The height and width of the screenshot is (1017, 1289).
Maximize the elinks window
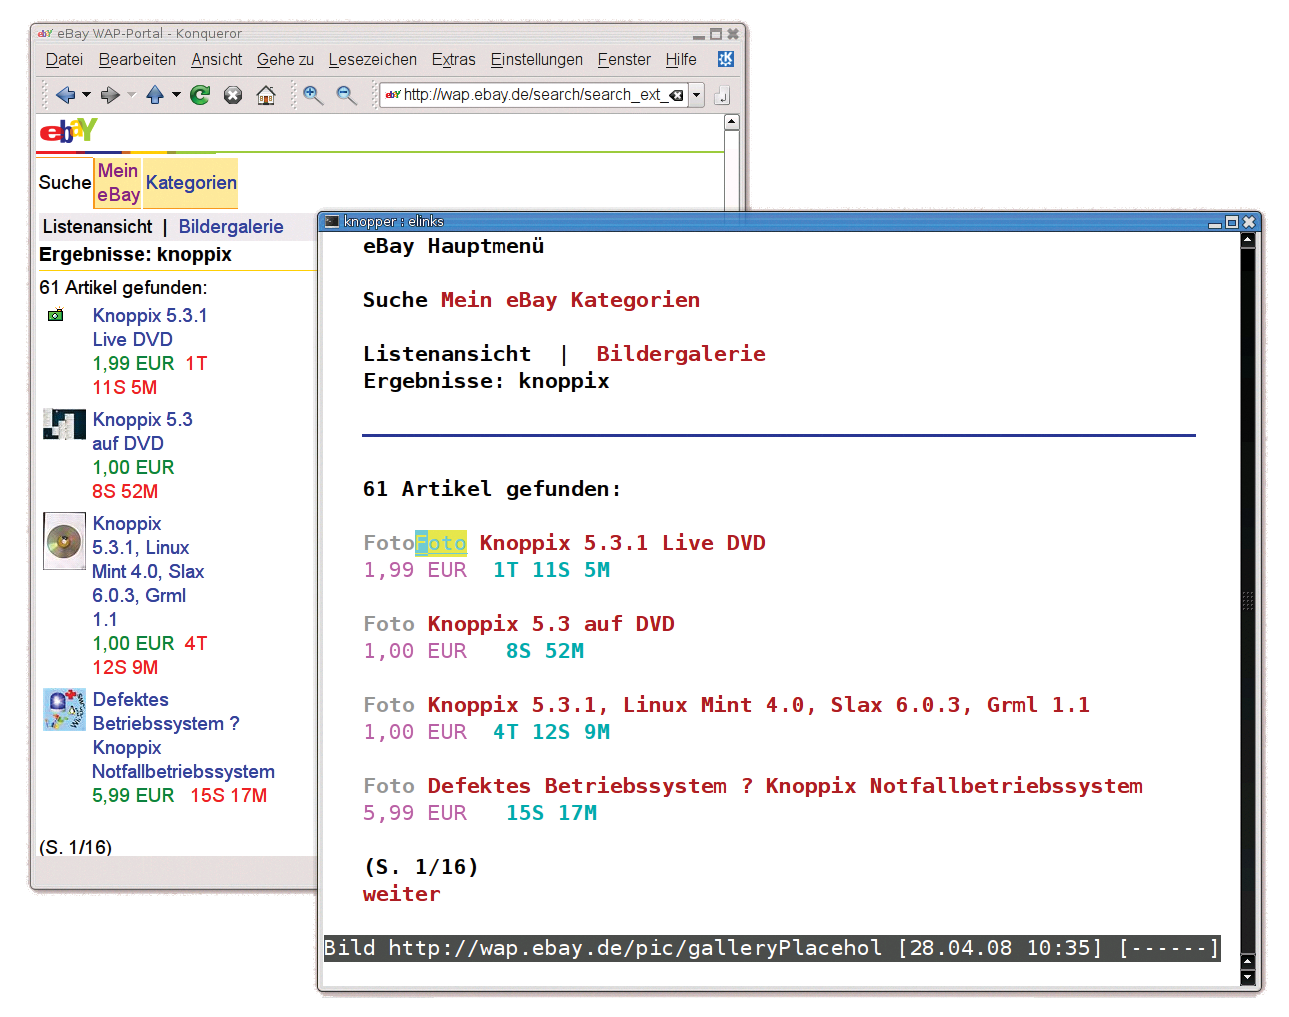1232,222
